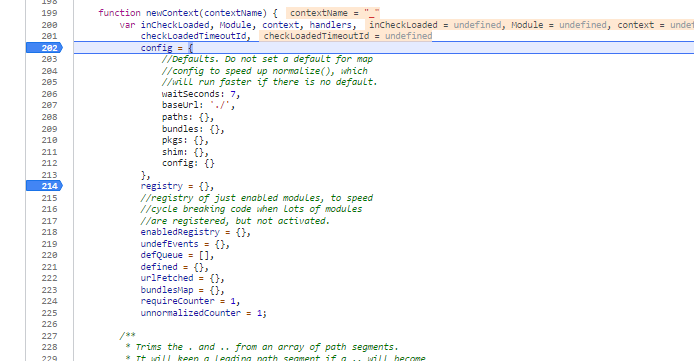Set a breakpoint on line number 218

50,232
